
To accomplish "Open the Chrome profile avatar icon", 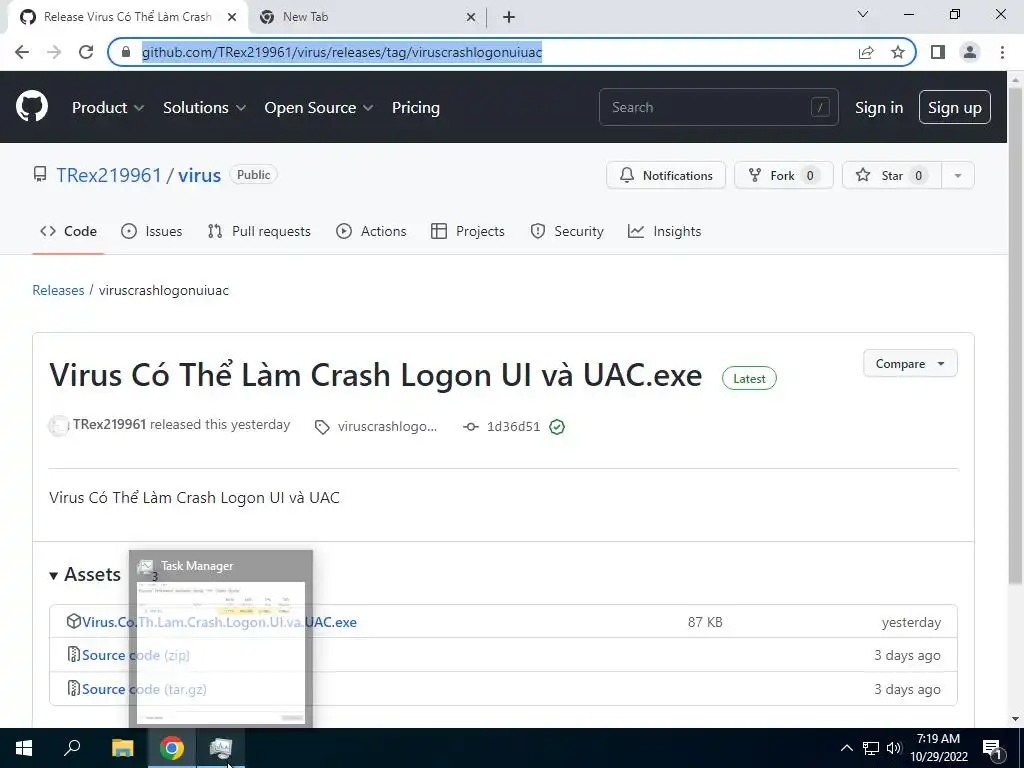I will click(x=970, y=52).
